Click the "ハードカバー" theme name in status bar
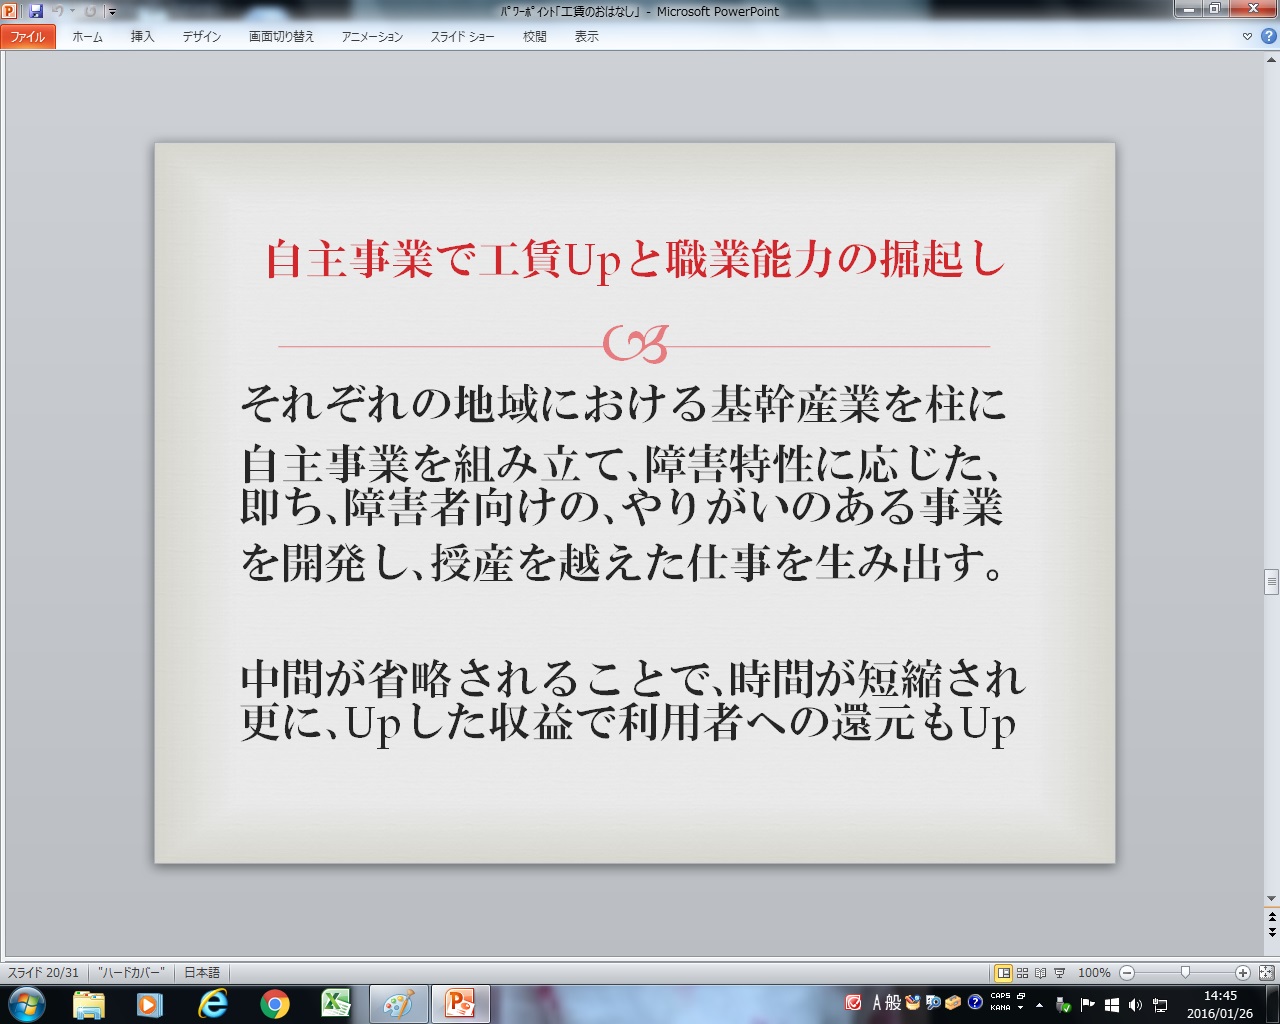The height and width of the screenshot is (1024, 1280). (131, 972)
